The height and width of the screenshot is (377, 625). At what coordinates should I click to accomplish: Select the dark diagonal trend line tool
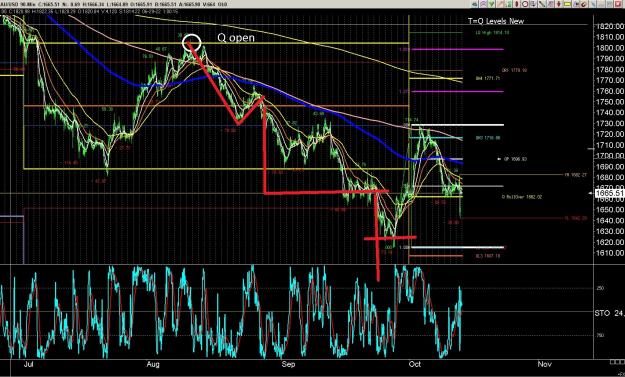pos(542,4)
